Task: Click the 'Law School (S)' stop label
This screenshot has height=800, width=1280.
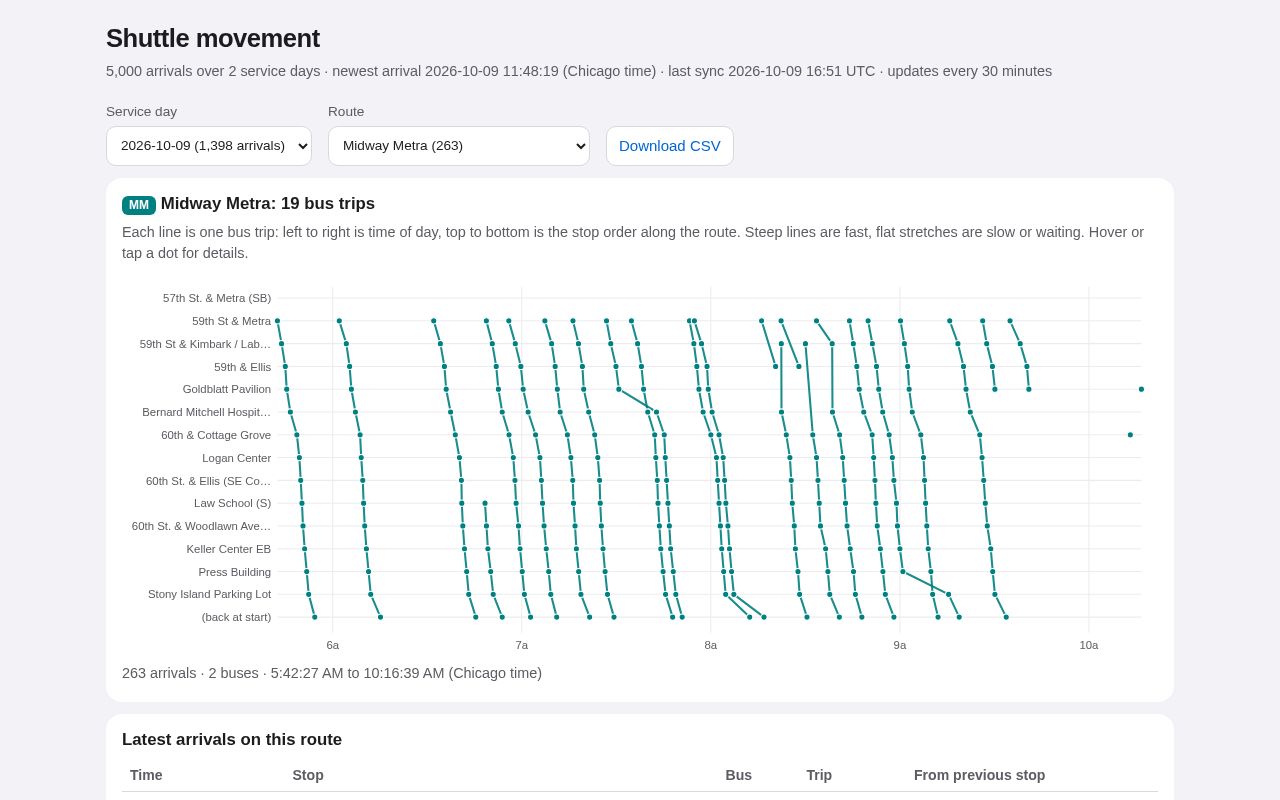Action: pos(232,503)
